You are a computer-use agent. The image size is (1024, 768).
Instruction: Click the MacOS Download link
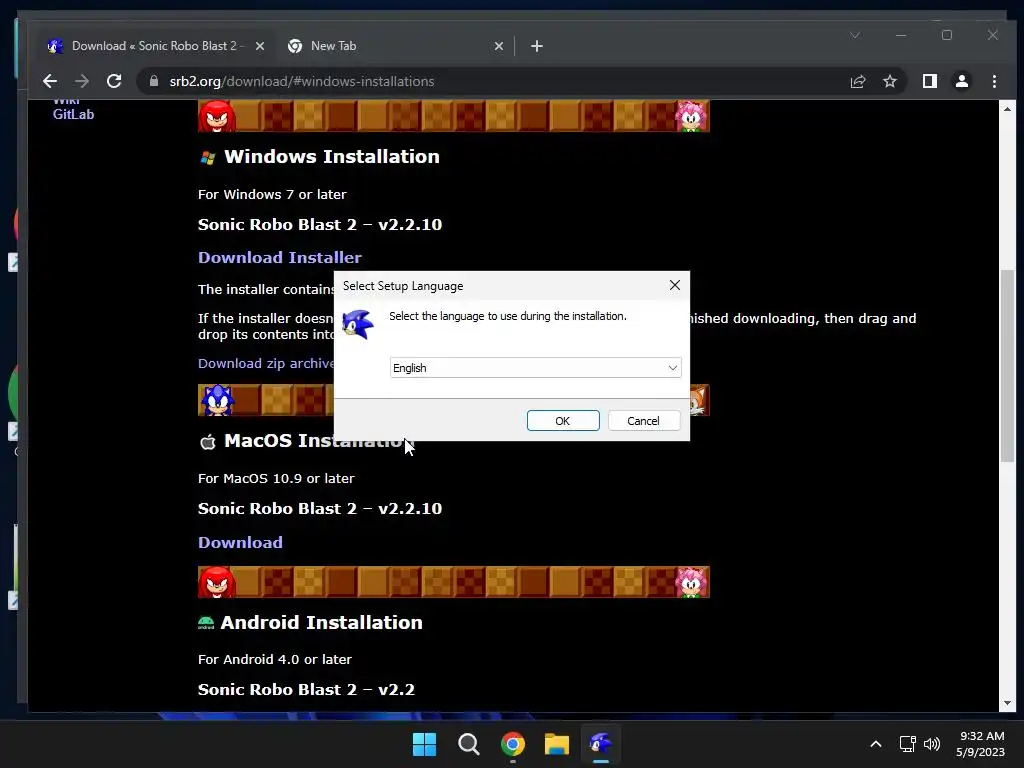(x=240, y=543)
